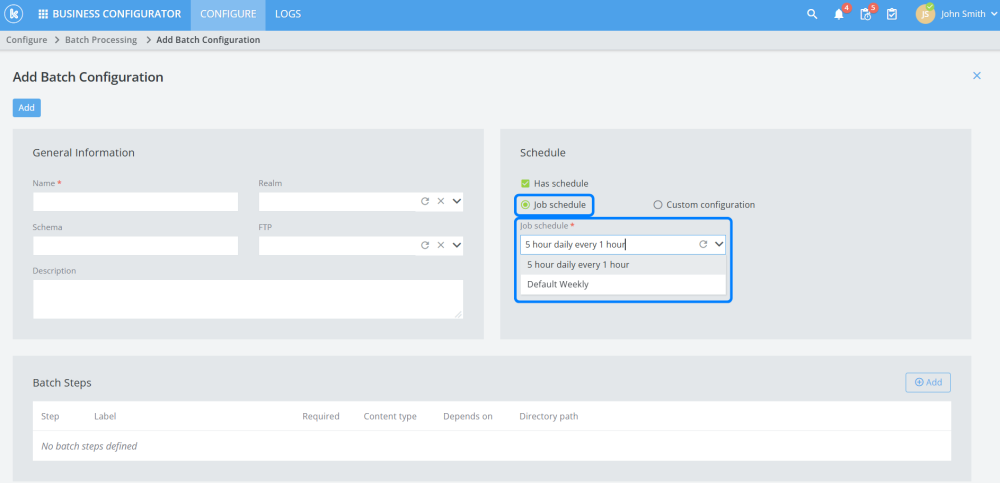Refresh the Job schedule options
Viewport: 1000px width, 483px height.
[x=703, y=244]
